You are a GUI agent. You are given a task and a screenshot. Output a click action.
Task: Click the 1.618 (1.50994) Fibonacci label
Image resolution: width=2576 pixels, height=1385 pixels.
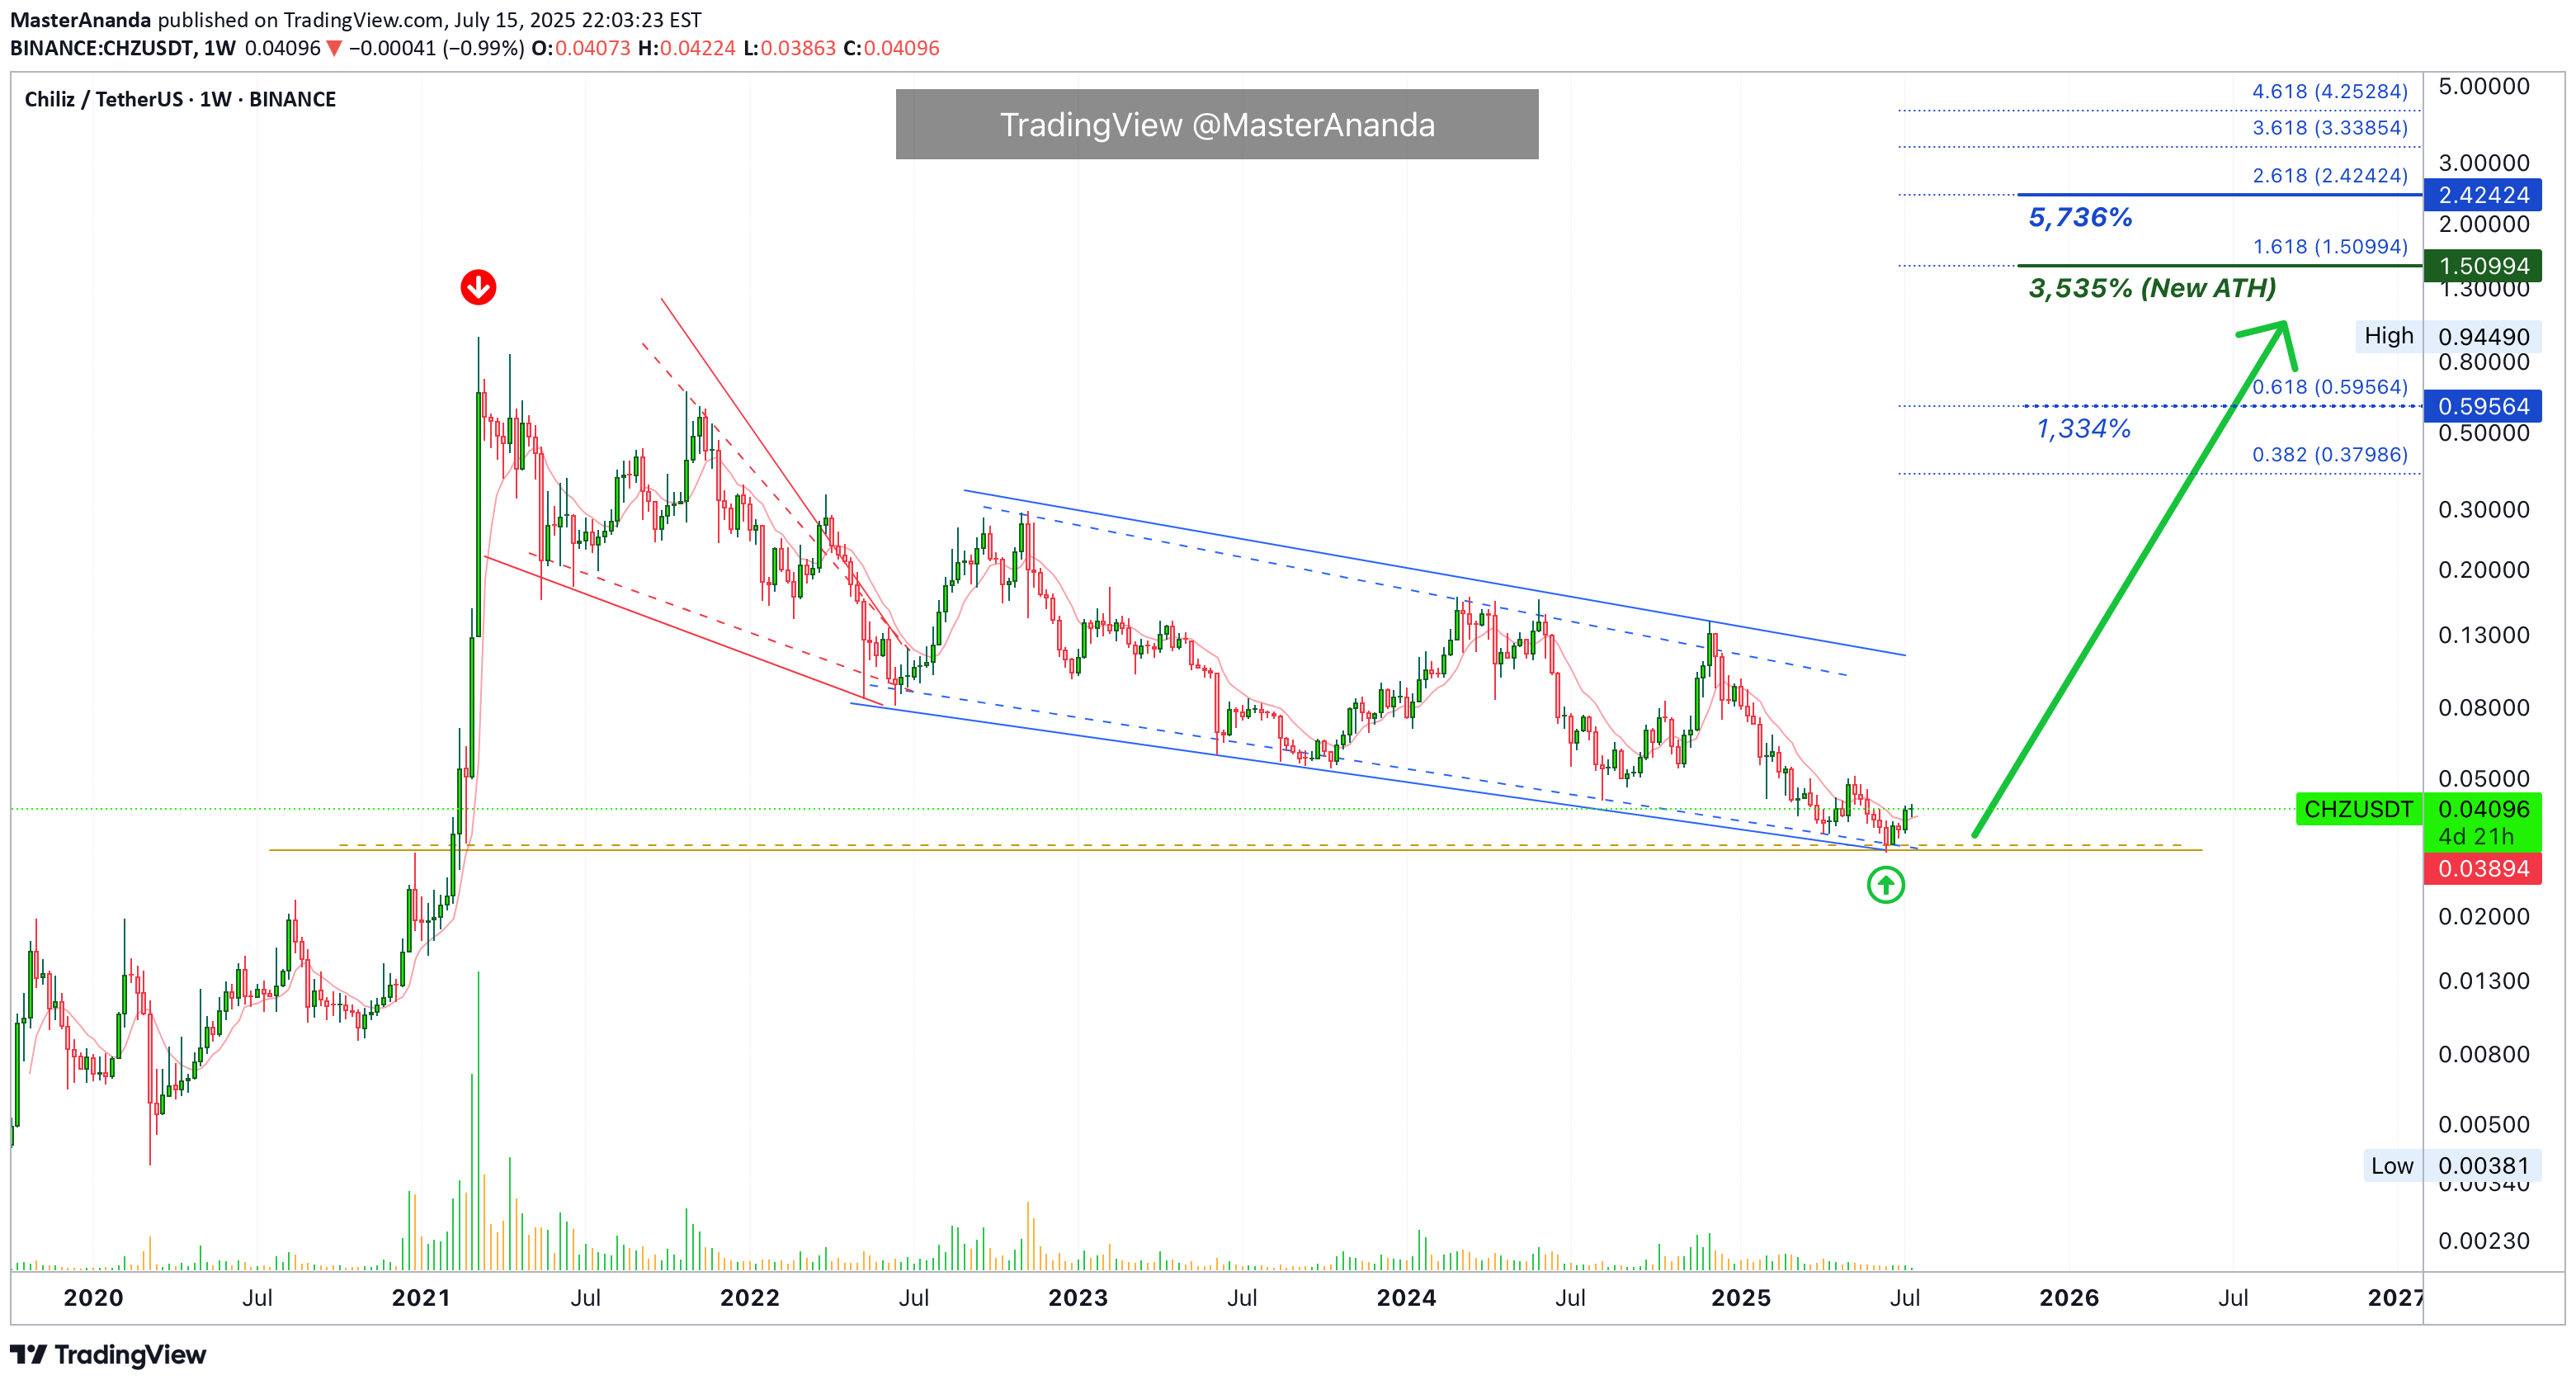tap(2329, 246)
